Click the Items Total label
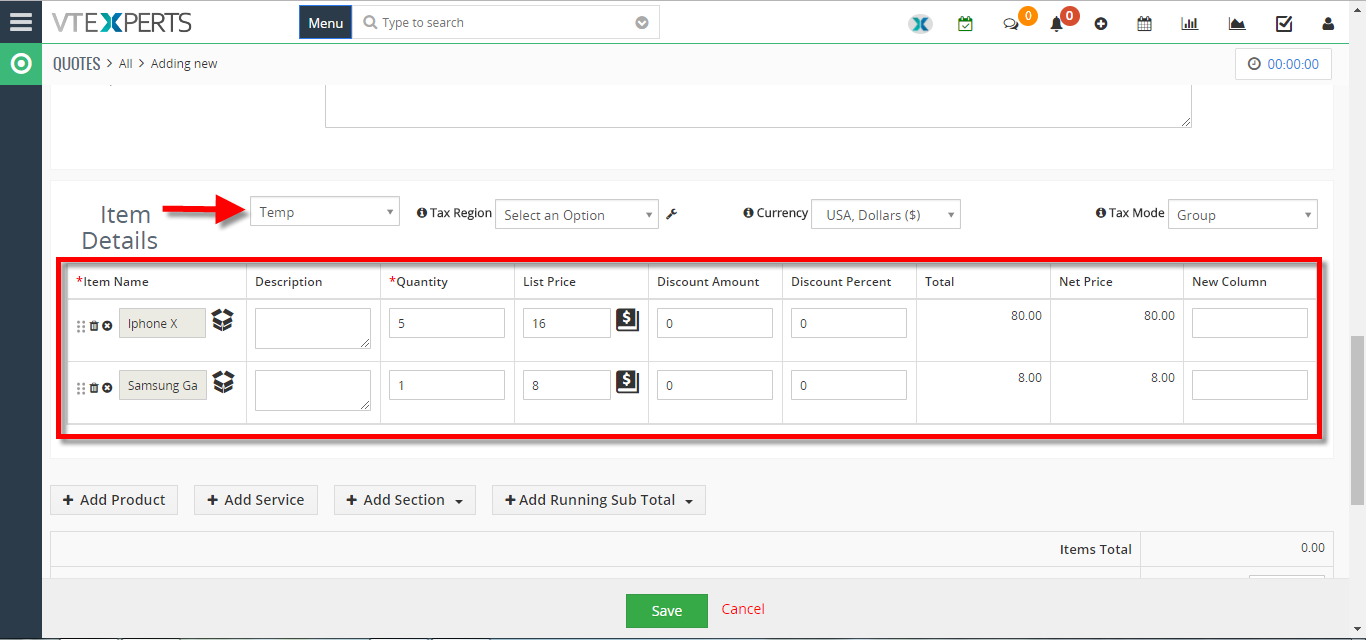The height and width of the screenshot is (640, 1366). click(x=1096, y=549)
